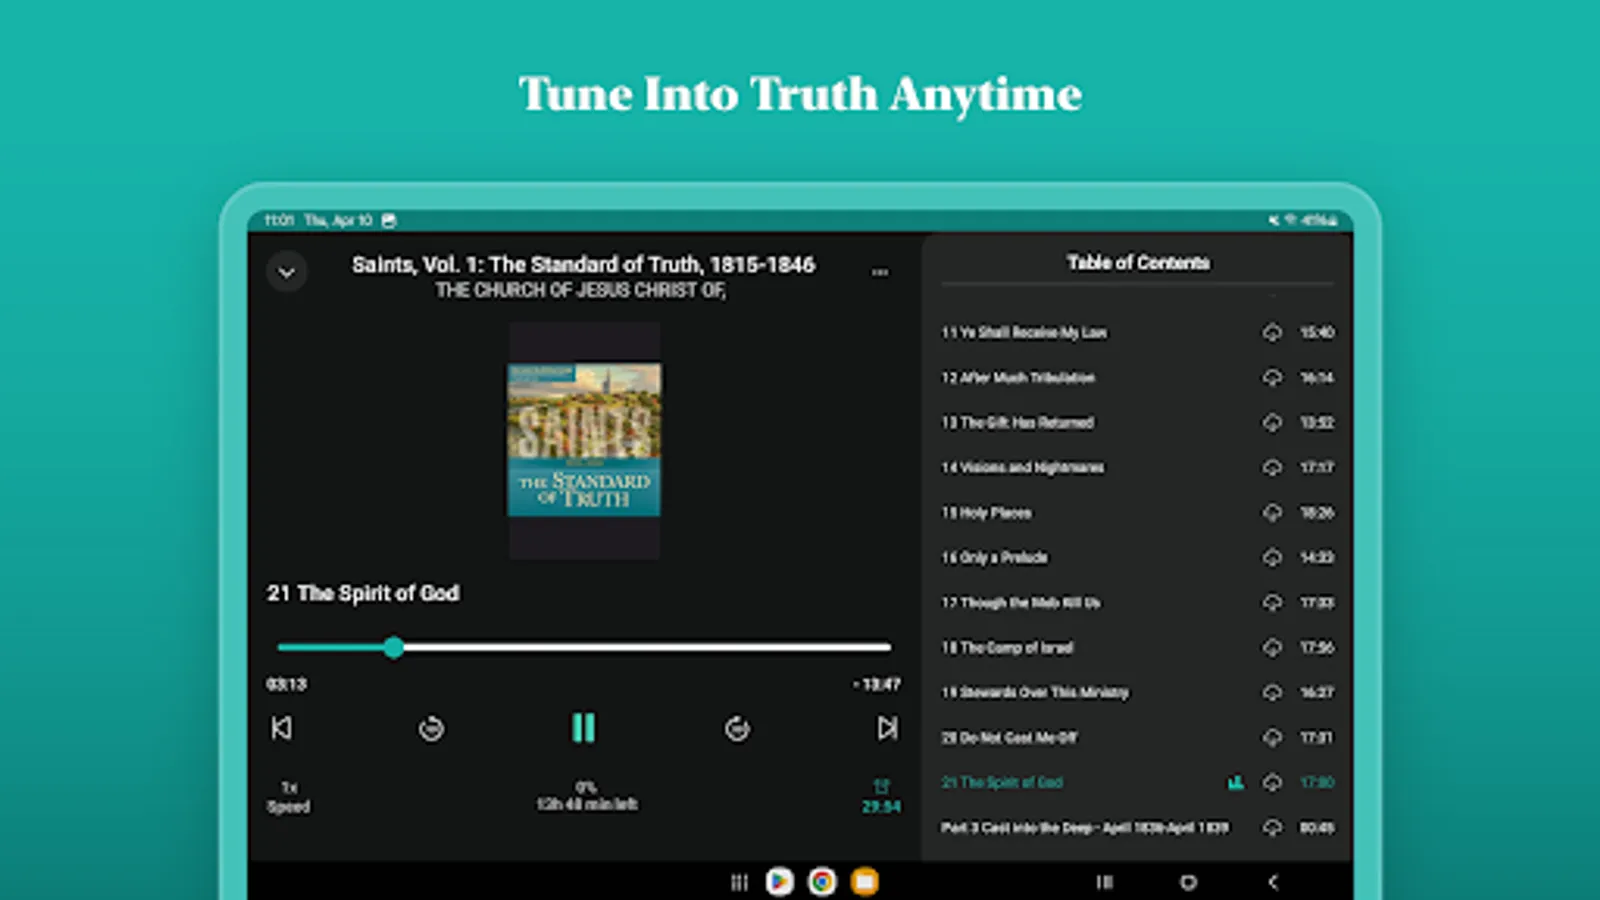Open Chrome from the taskbar
Screen dimensions: 1600x900
[821, 883]
